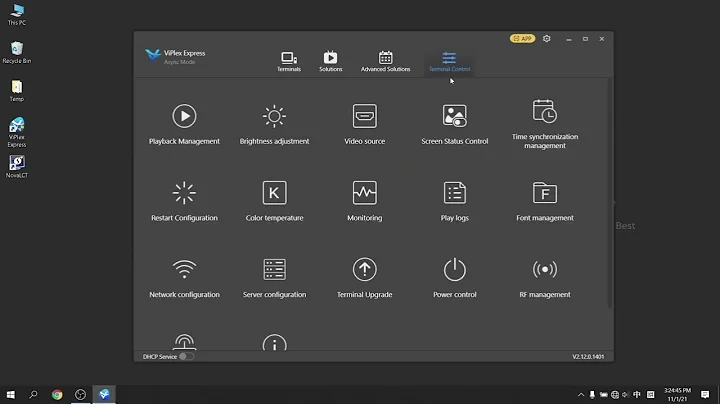Click the ViPlex Express taskbar button

[x=104, y=394]
